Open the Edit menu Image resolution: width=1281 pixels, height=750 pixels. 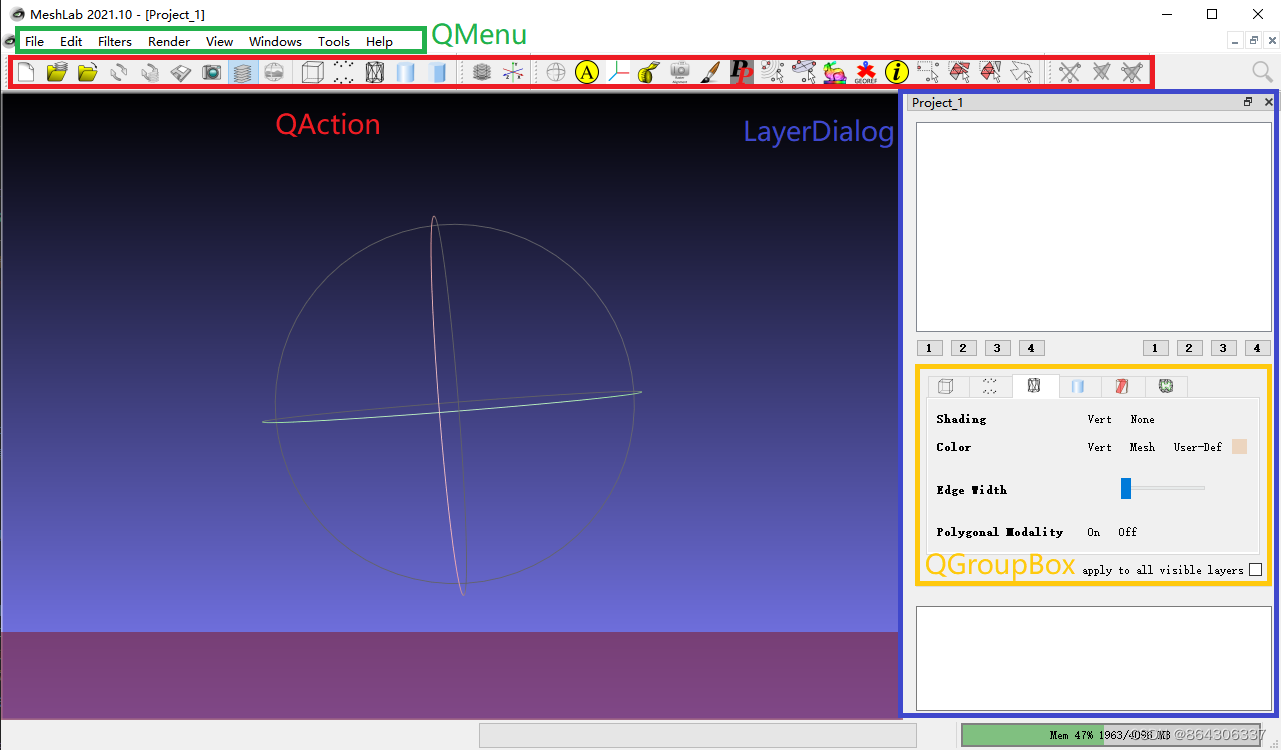coord(71,41)
